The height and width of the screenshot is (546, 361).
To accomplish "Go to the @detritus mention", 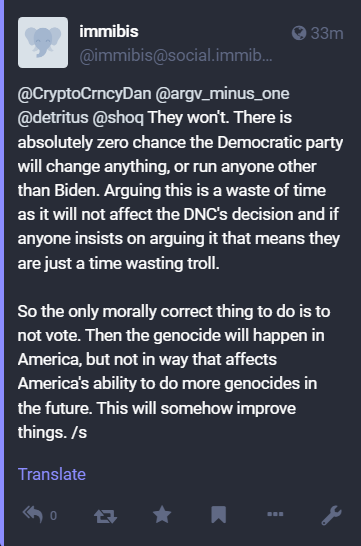I will (x=53, y=118).
